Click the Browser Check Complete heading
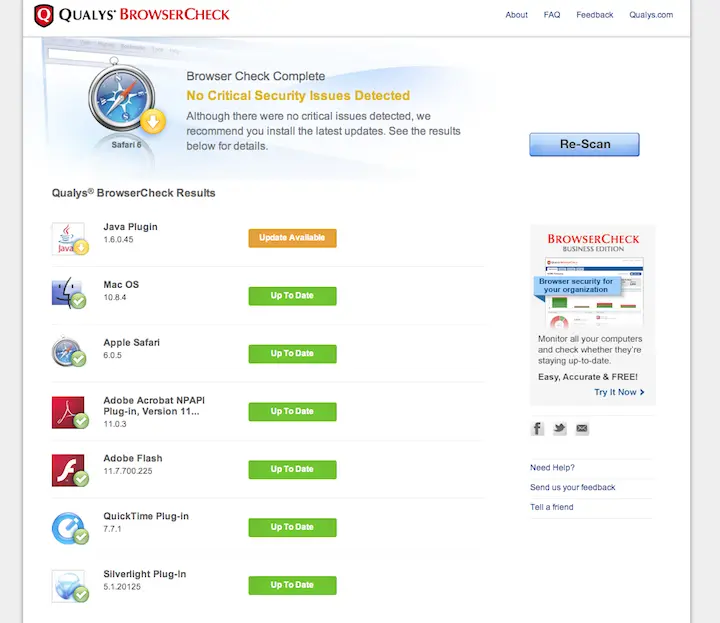The height and width of the screenshot is (623, 720). pos(256,76)
